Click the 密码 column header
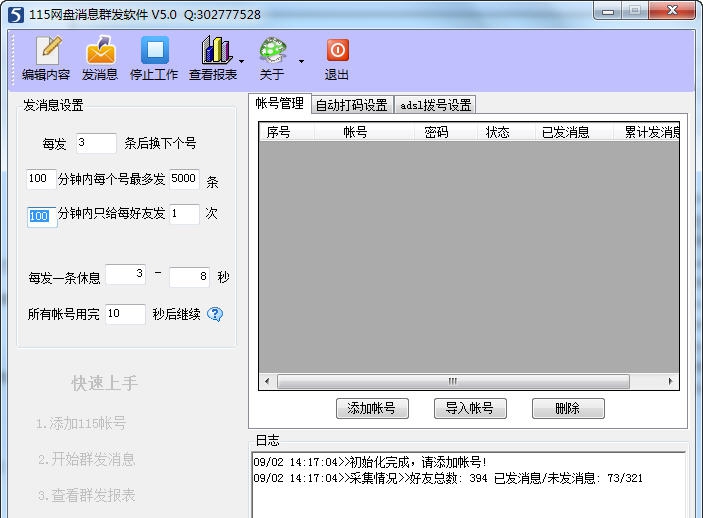The width and height of the screenshot is (703, 518). (445, 132)
